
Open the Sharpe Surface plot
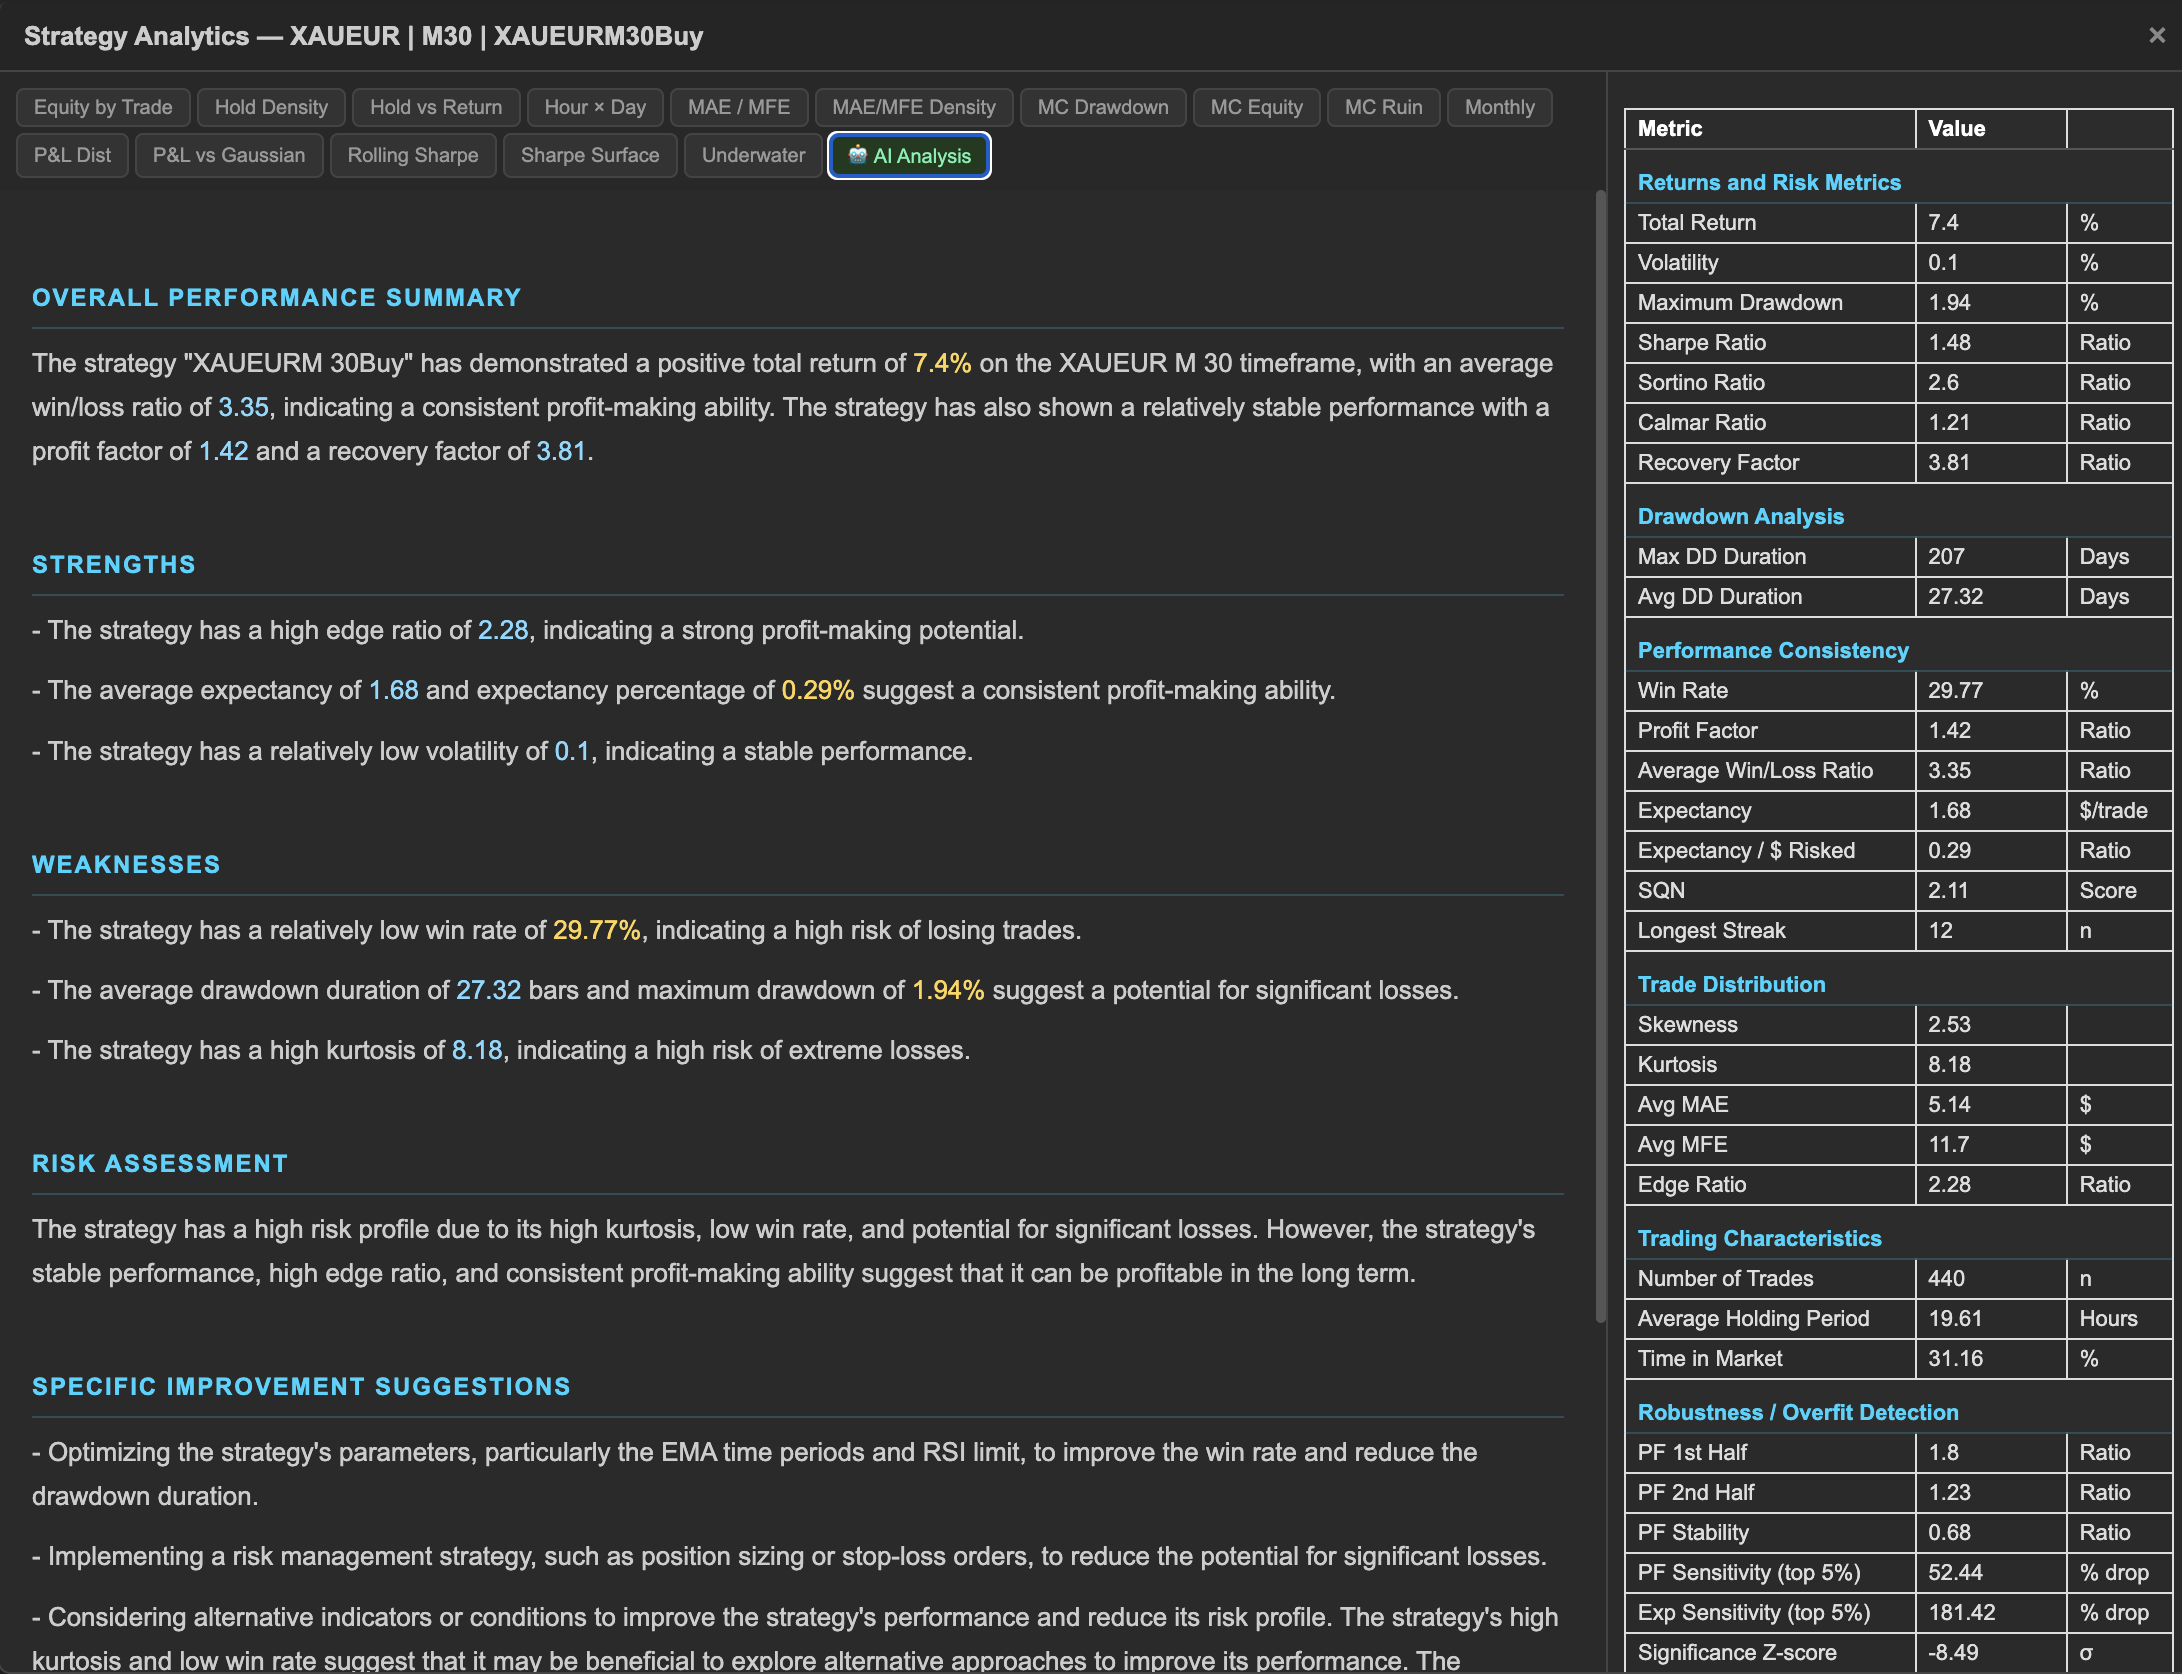589,155
